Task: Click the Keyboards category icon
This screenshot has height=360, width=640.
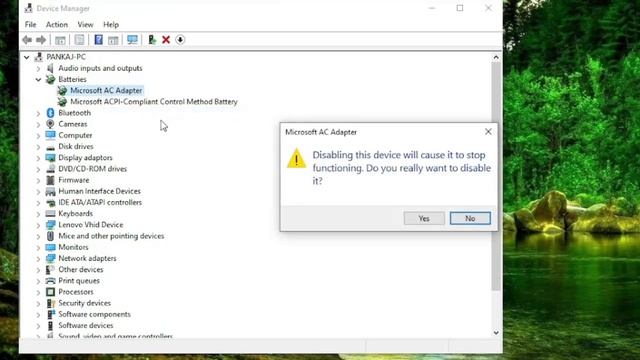Action: [50, 213]
